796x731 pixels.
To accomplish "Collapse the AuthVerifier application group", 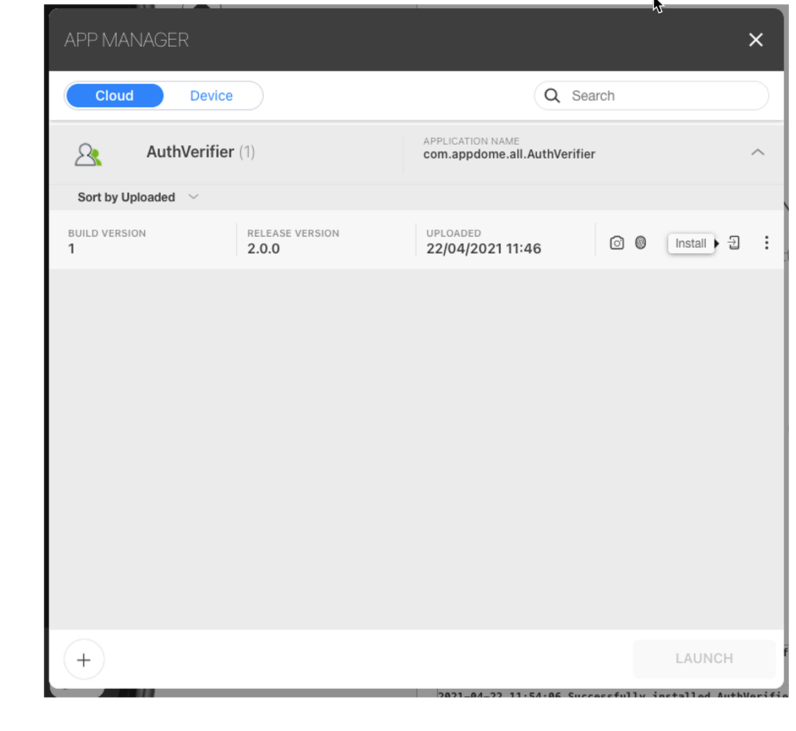I will click(757, 153).
